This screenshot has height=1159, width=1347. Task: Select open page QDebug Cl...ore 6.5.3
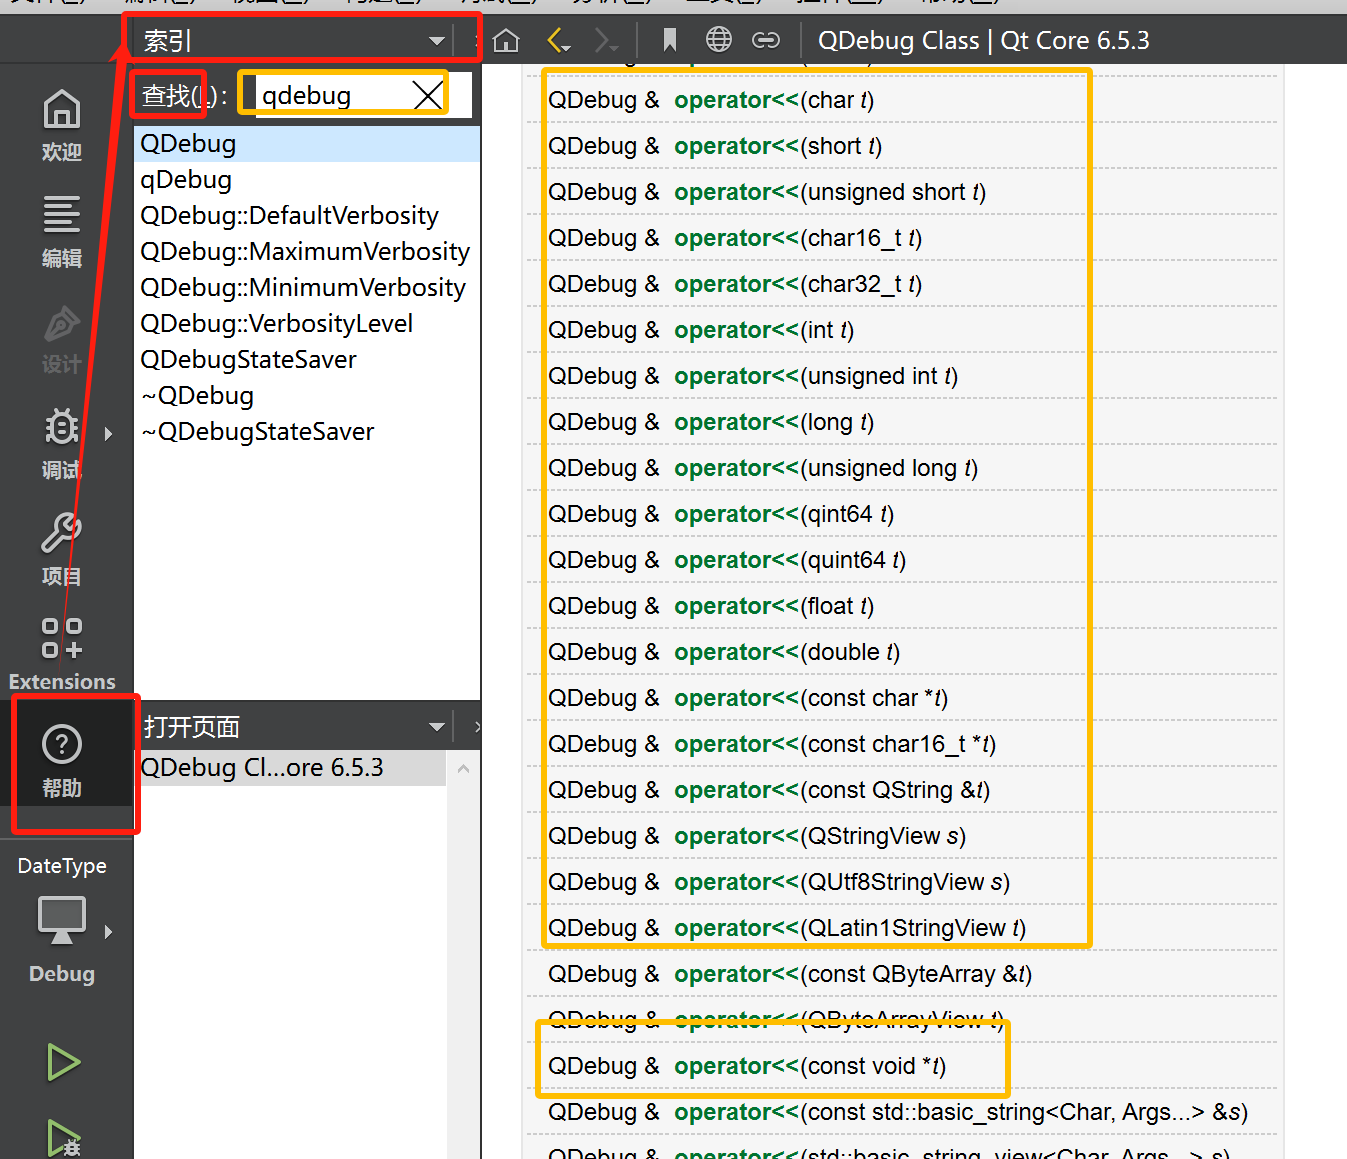[x=290, y=768]
